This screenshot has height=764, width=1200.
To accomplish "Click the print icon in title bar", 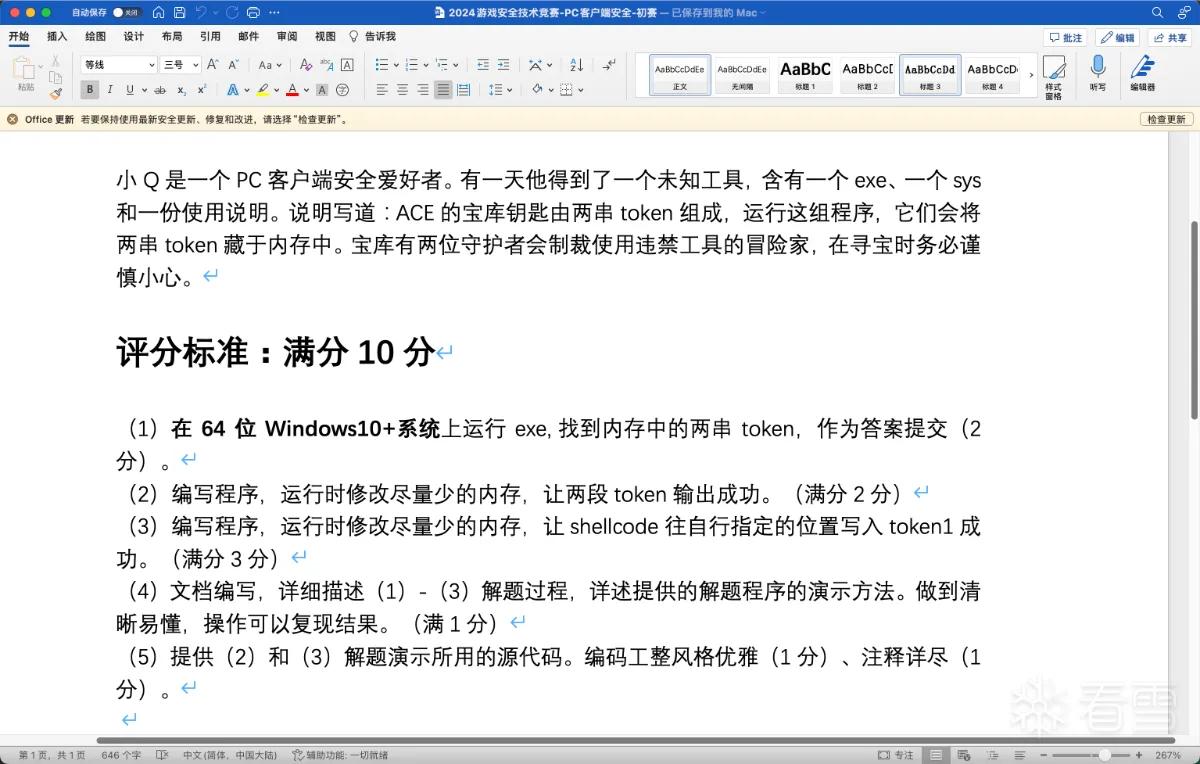I will click(253, 12).
